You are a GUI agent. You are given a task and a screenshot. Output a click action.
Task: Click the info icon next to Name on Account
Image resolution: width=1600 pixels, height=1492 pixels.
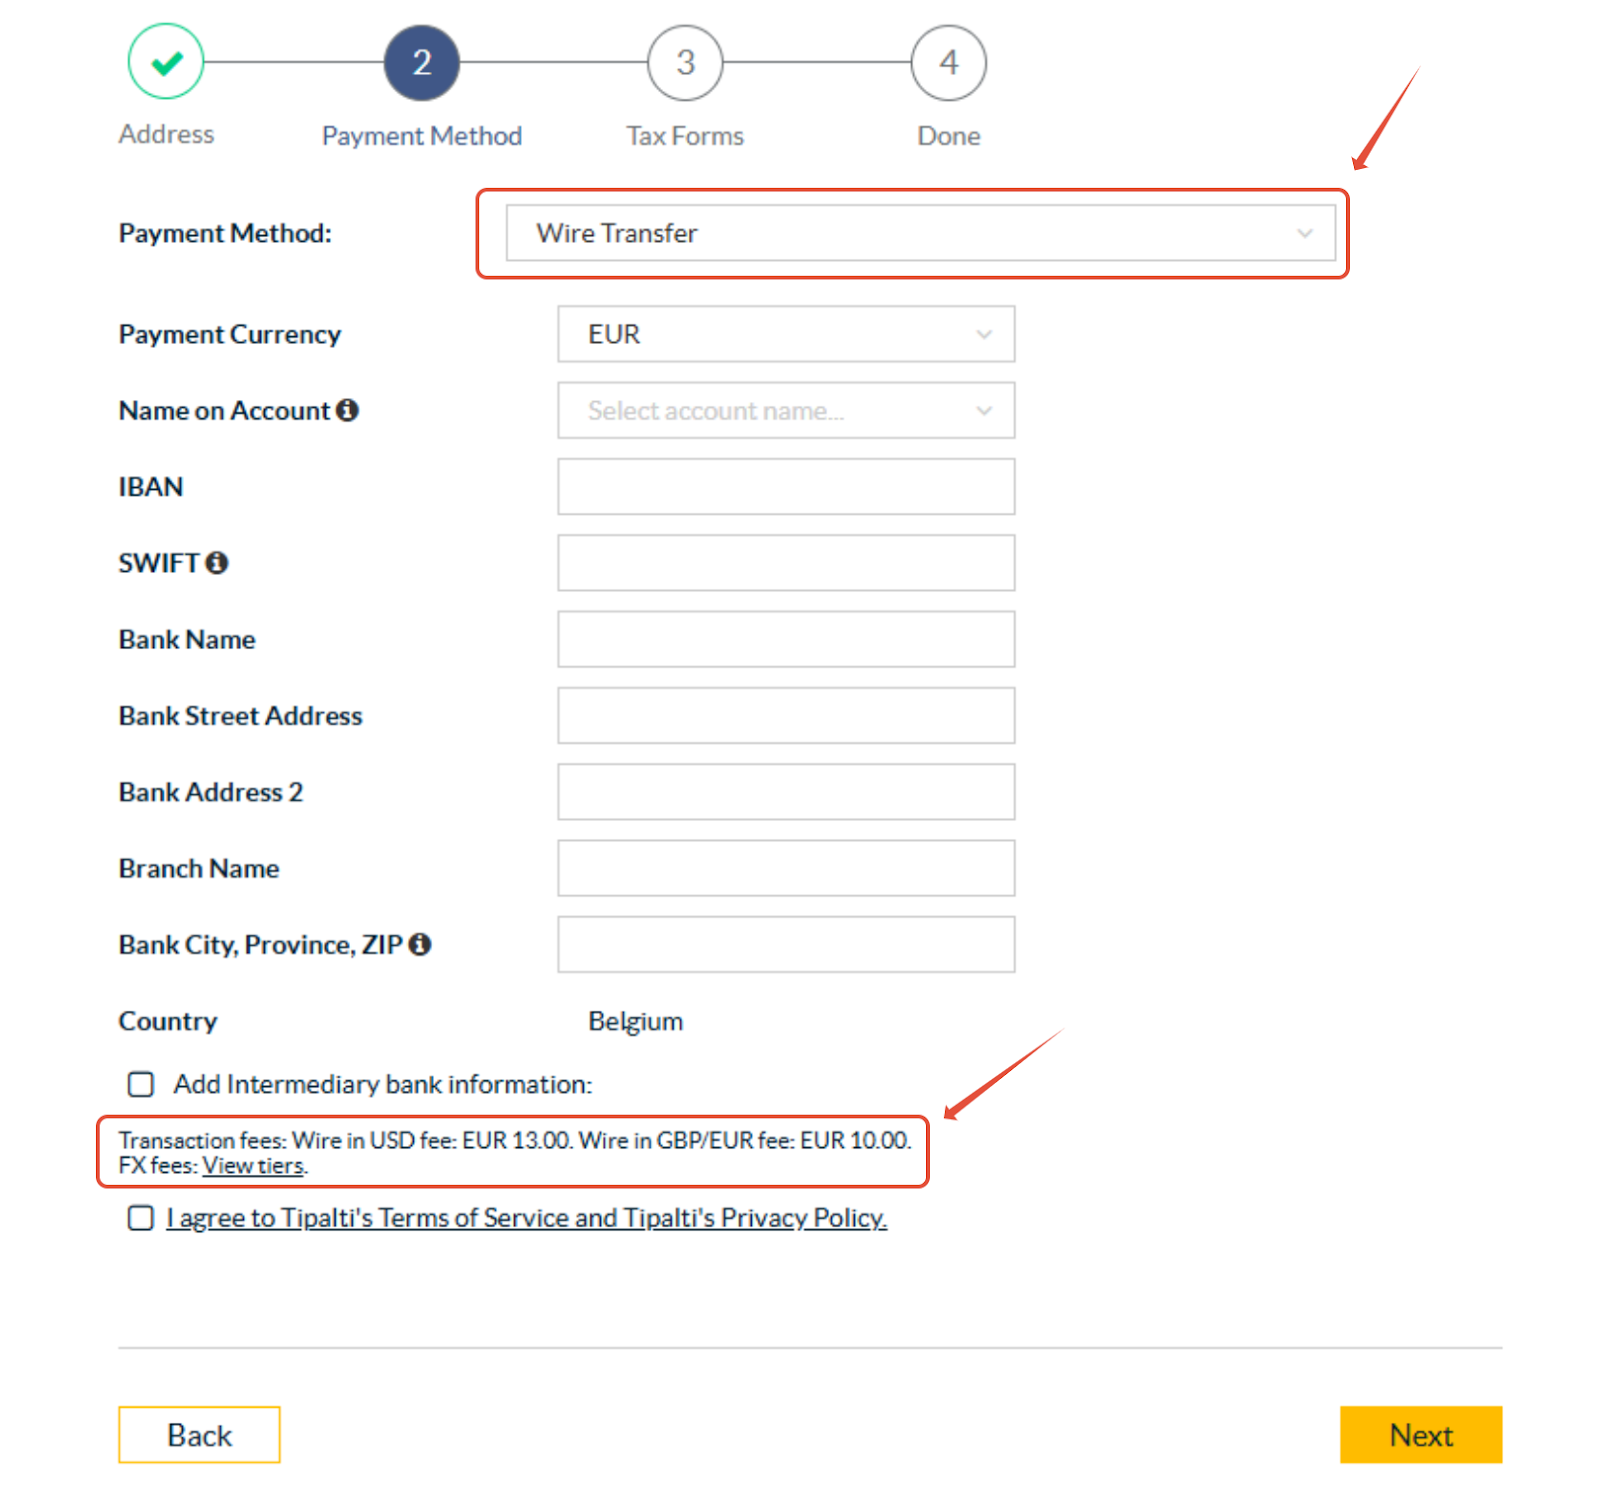347,410
